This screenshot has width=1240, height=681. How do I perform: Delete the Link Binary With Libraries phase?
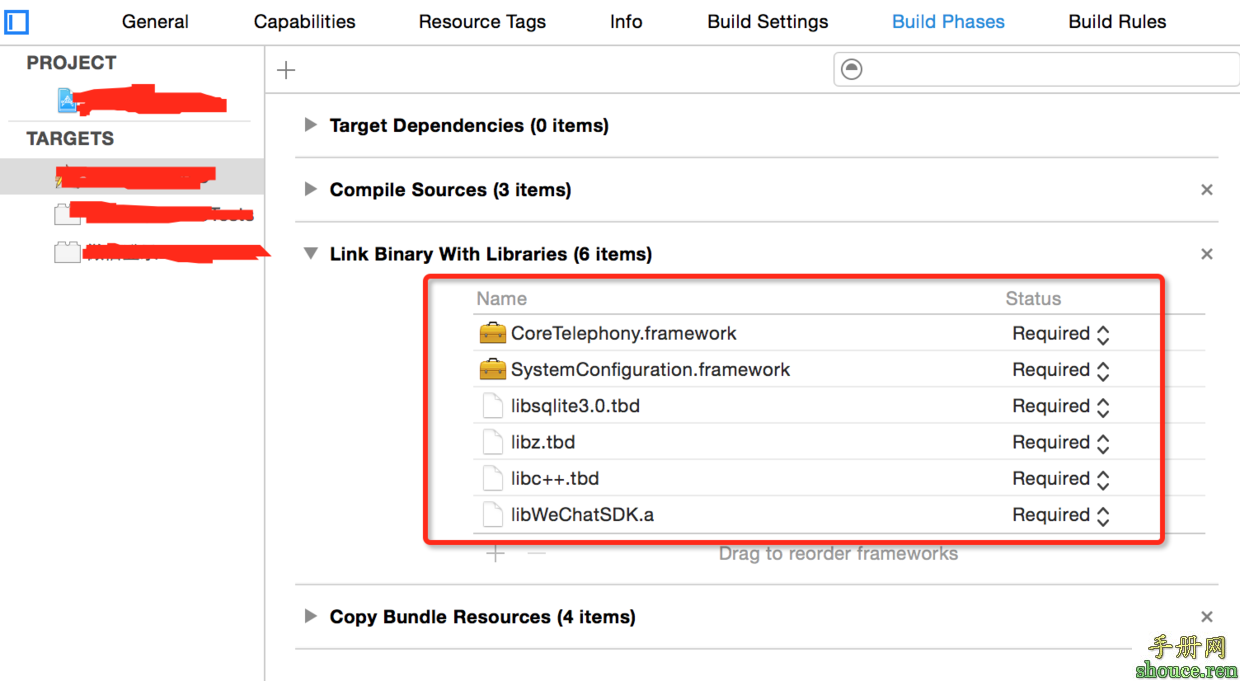click(x=1206, y=254)
